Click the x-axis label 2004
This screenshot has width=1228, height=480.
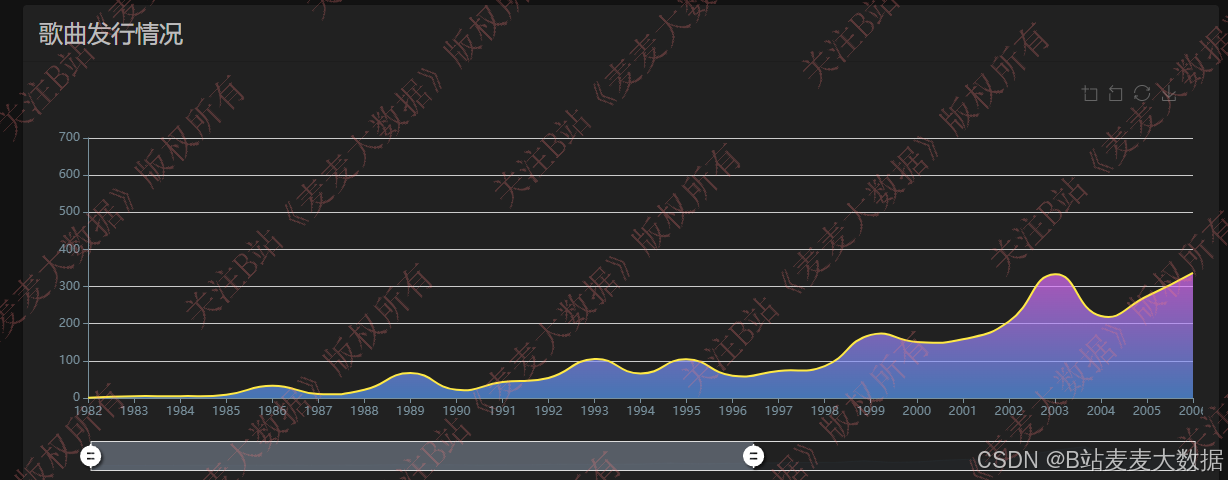pyautogui.click(x=1100, y=410)
